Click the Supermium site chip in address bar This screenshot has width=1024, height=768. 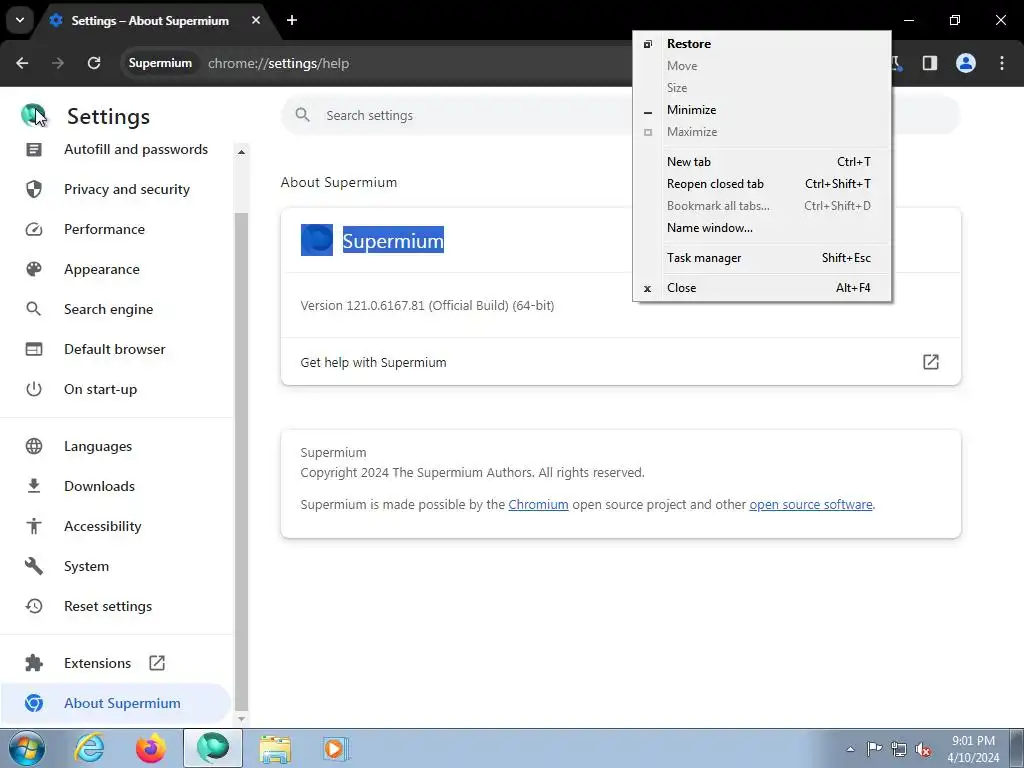click(160, 63)
